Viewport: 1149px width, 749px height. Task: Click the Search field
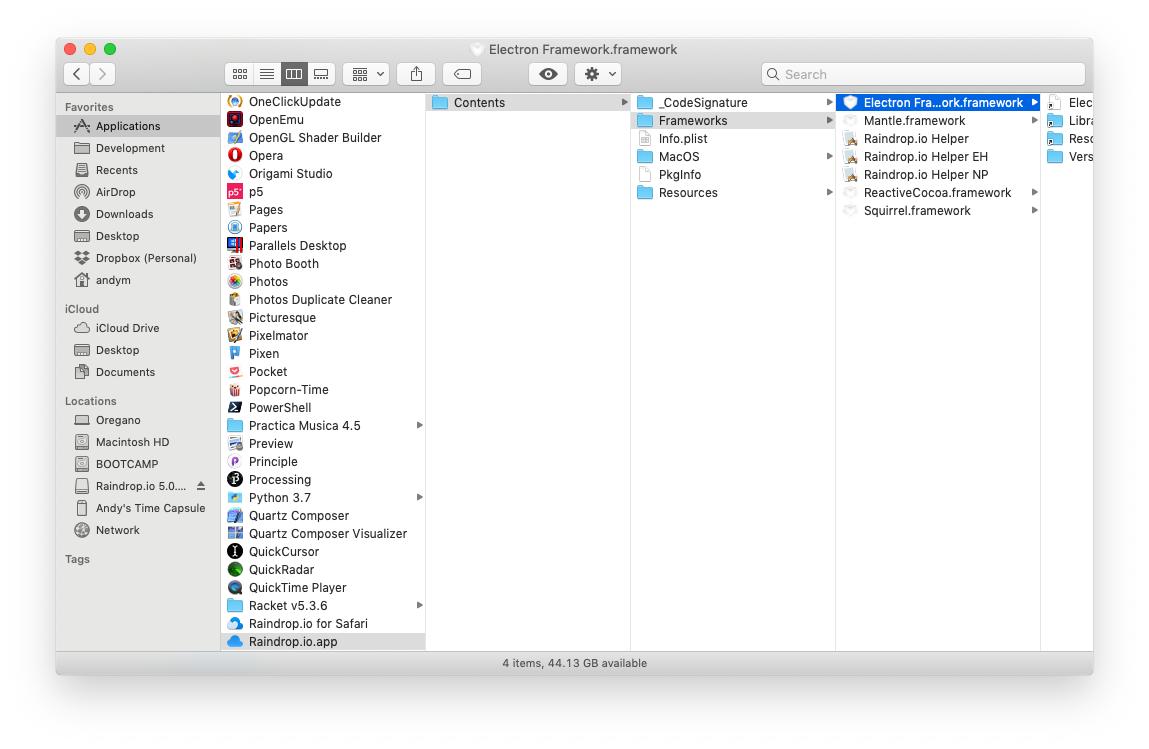point(923,74)
